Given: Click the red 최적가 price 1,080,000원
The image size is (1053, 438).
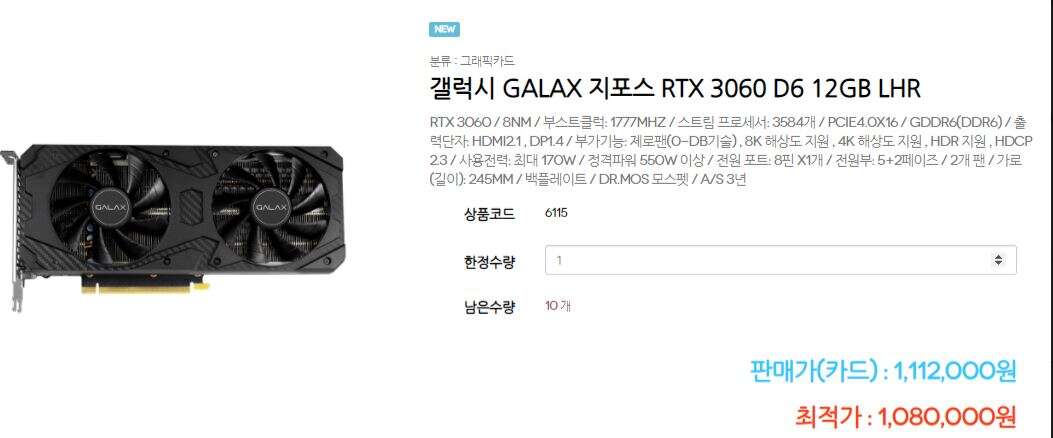Looking at the screenshot, I should (905, 417).
